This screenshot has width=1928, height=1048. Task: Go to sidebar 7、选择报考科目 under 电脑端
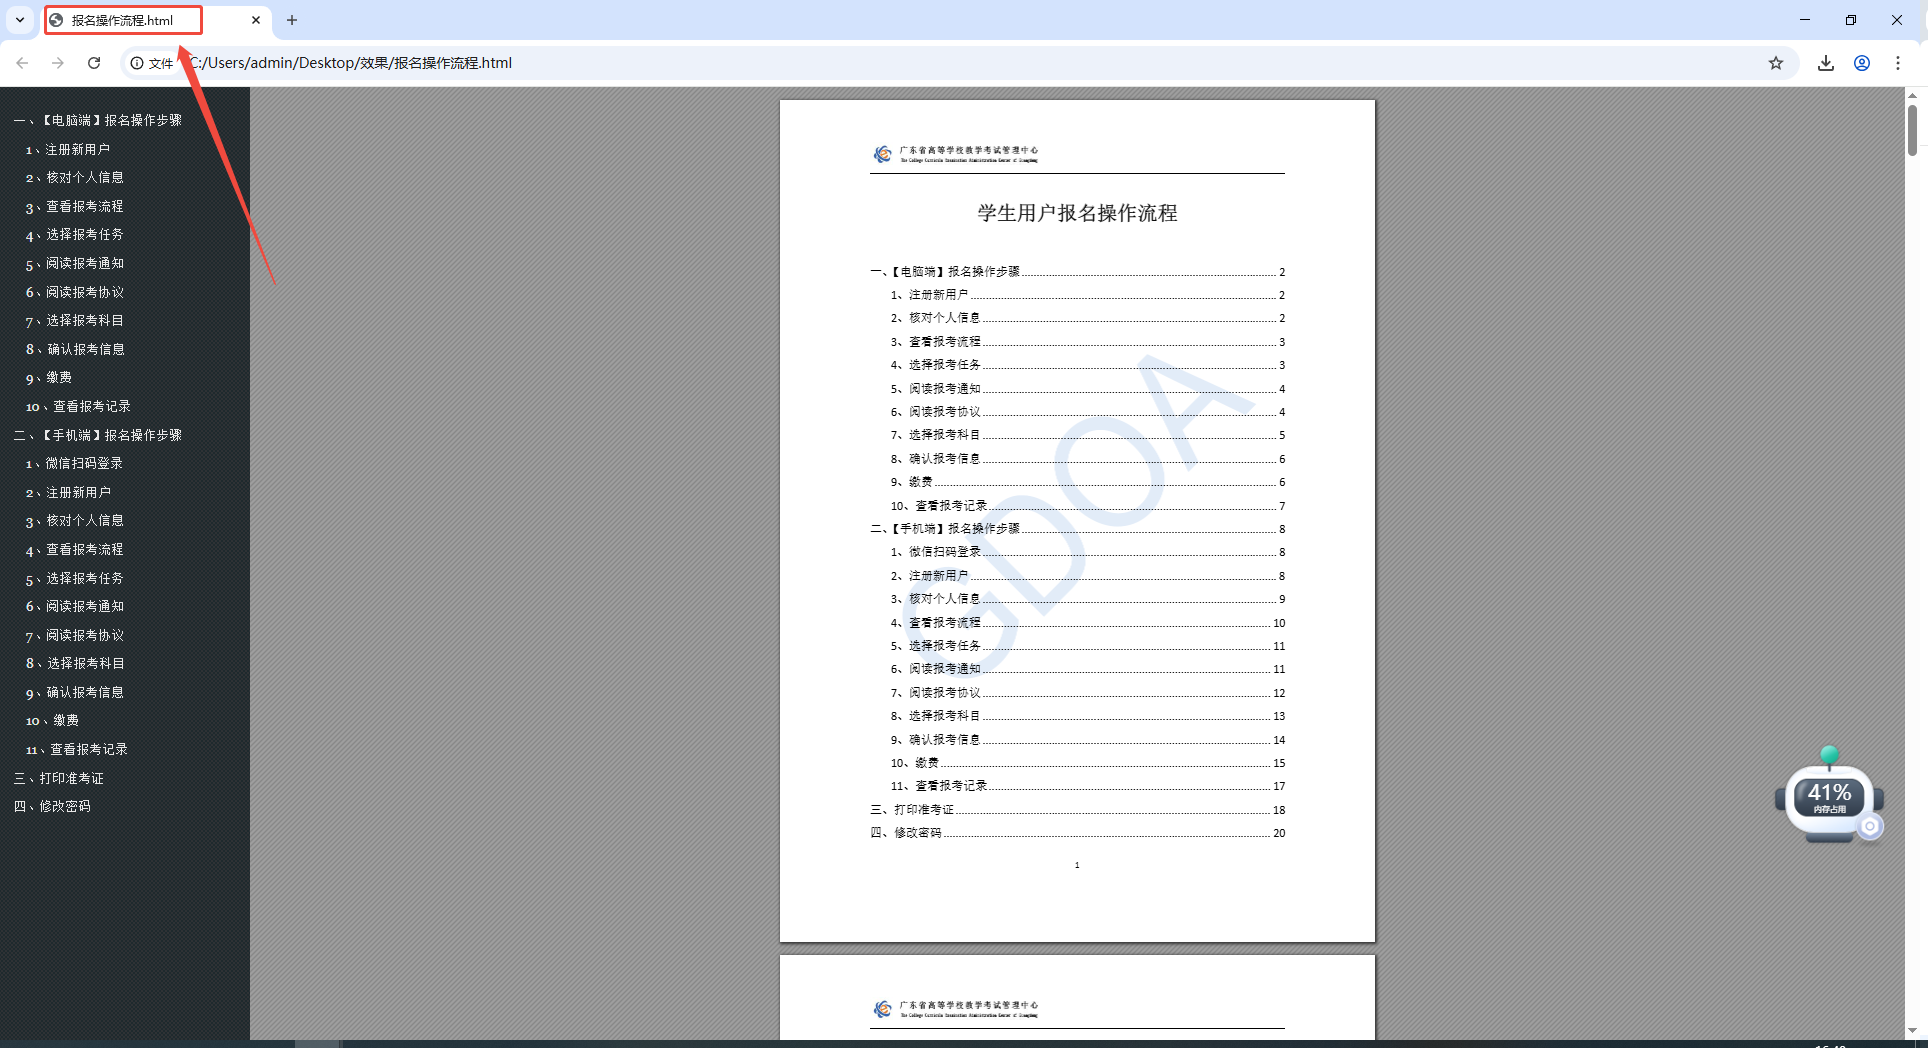75,320
